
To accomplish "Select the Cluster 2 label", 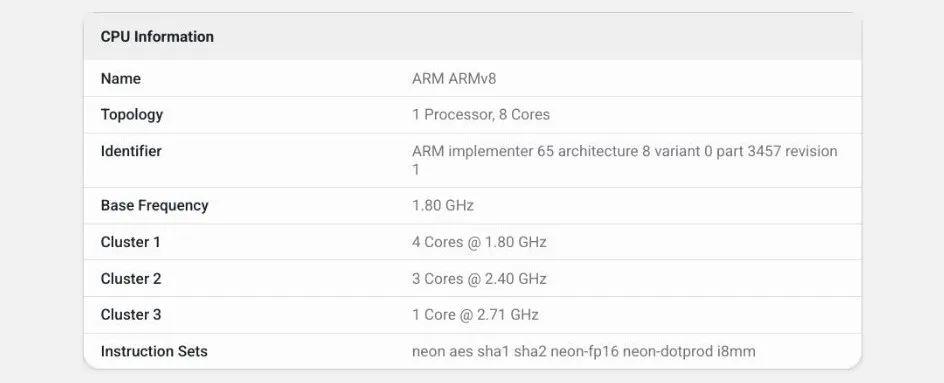I will [131, 279].
